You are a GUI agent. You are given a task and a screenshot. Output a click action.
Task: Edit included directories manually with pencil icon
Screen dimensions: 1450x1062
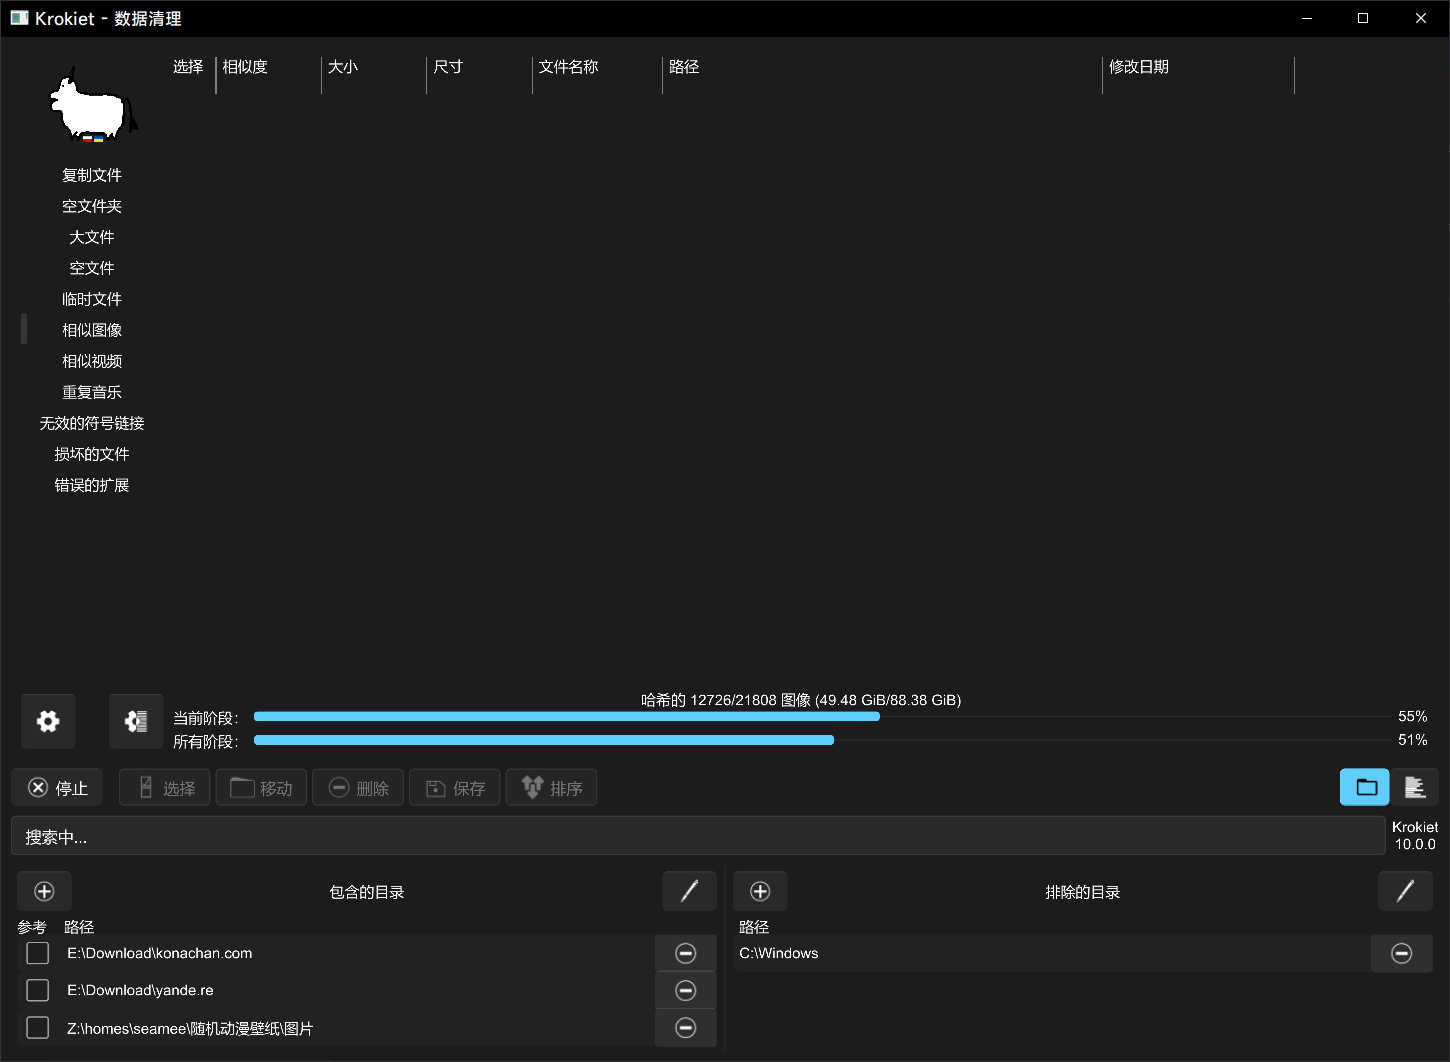click(689, 891)
